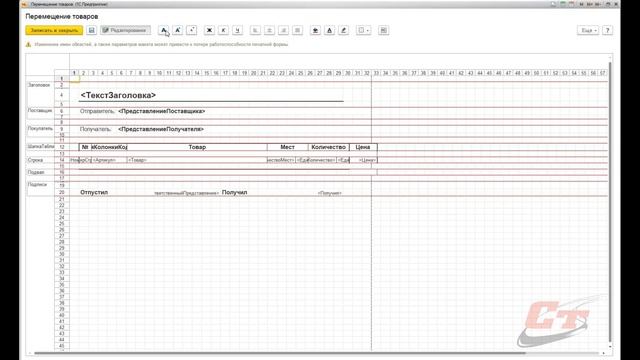Viewport: 640px width, 360px height.
Task: Select column header 57
Action: tap(602, 73)
